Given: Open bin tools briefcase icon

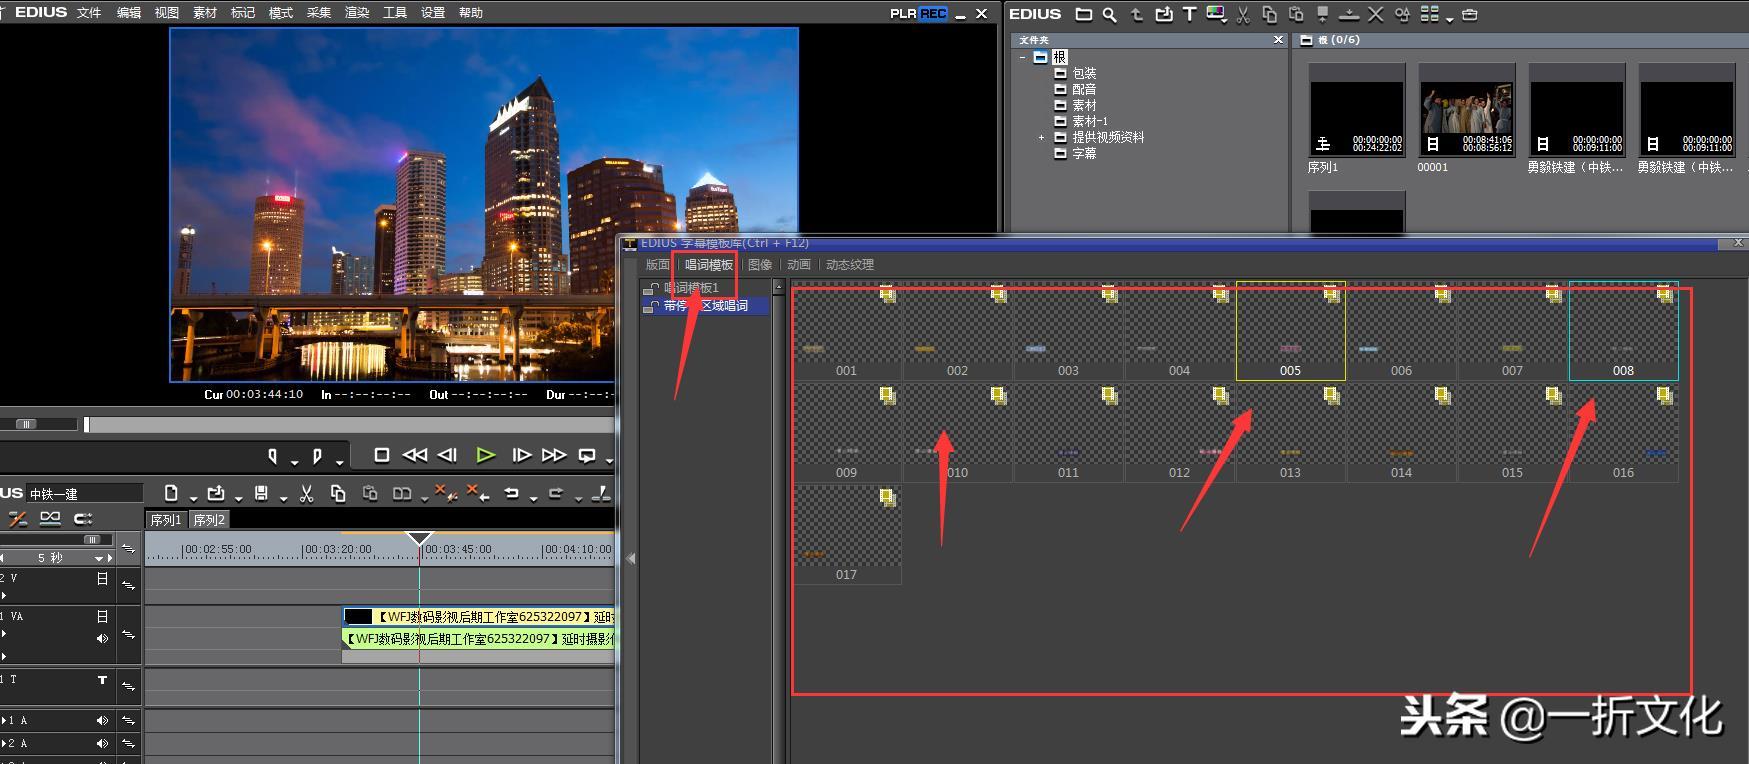Looking at the screenshot, I should point(1469,14).
